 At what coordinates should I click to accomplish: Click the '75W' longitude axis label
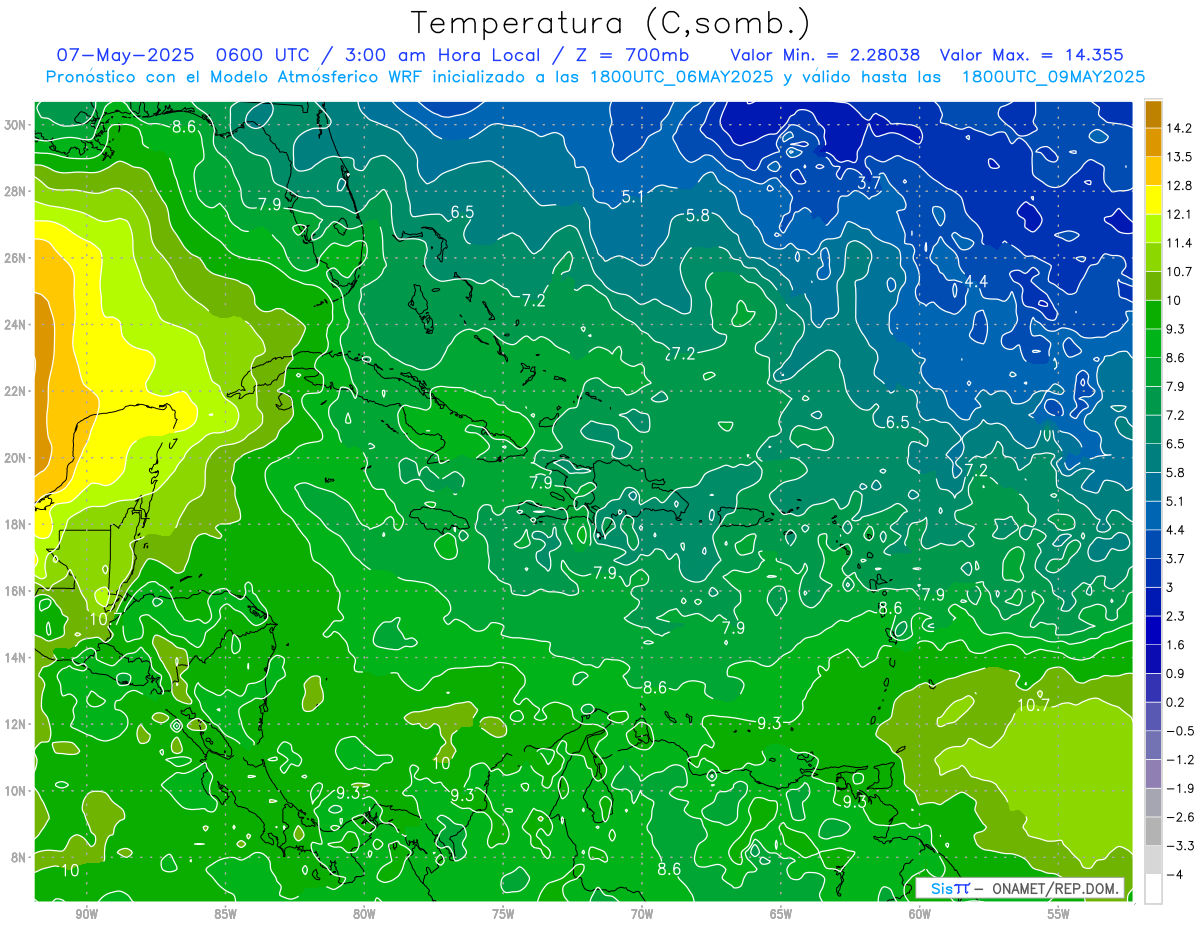point(503,914)
